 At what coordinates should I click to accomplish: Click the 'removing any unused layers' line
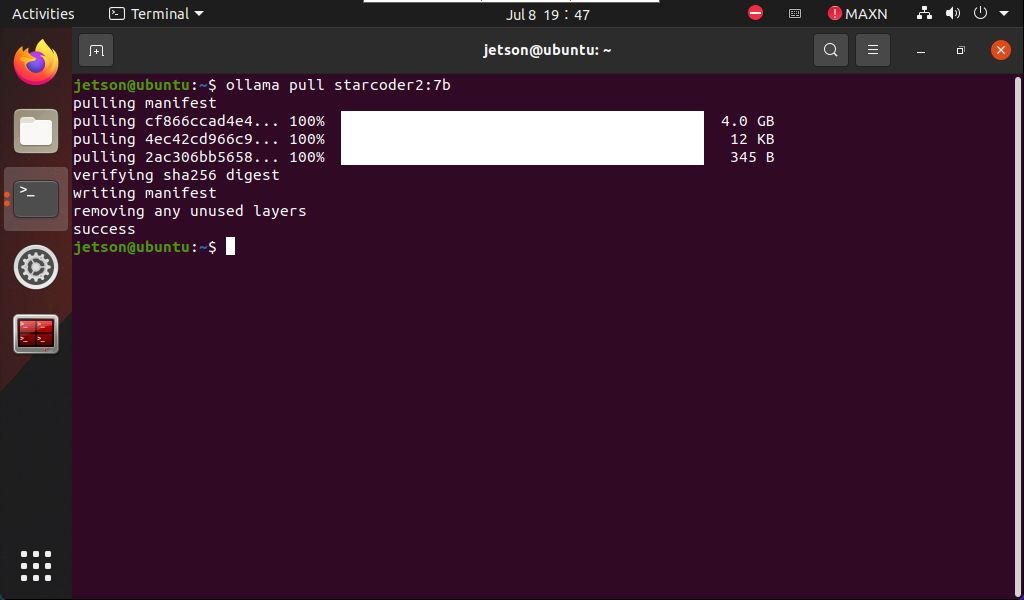(189, 211)
